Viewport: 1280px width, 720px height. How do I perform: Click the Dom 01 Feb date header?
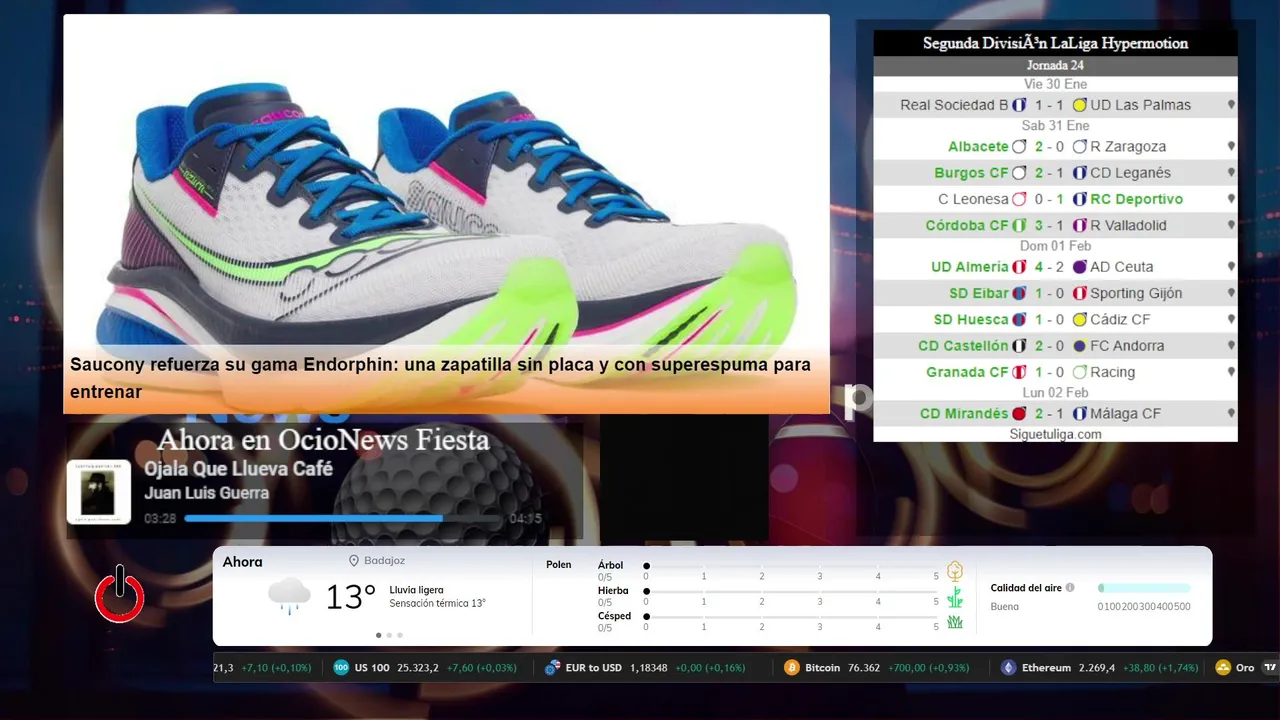pyautogui.click(x=1055, y=246)
